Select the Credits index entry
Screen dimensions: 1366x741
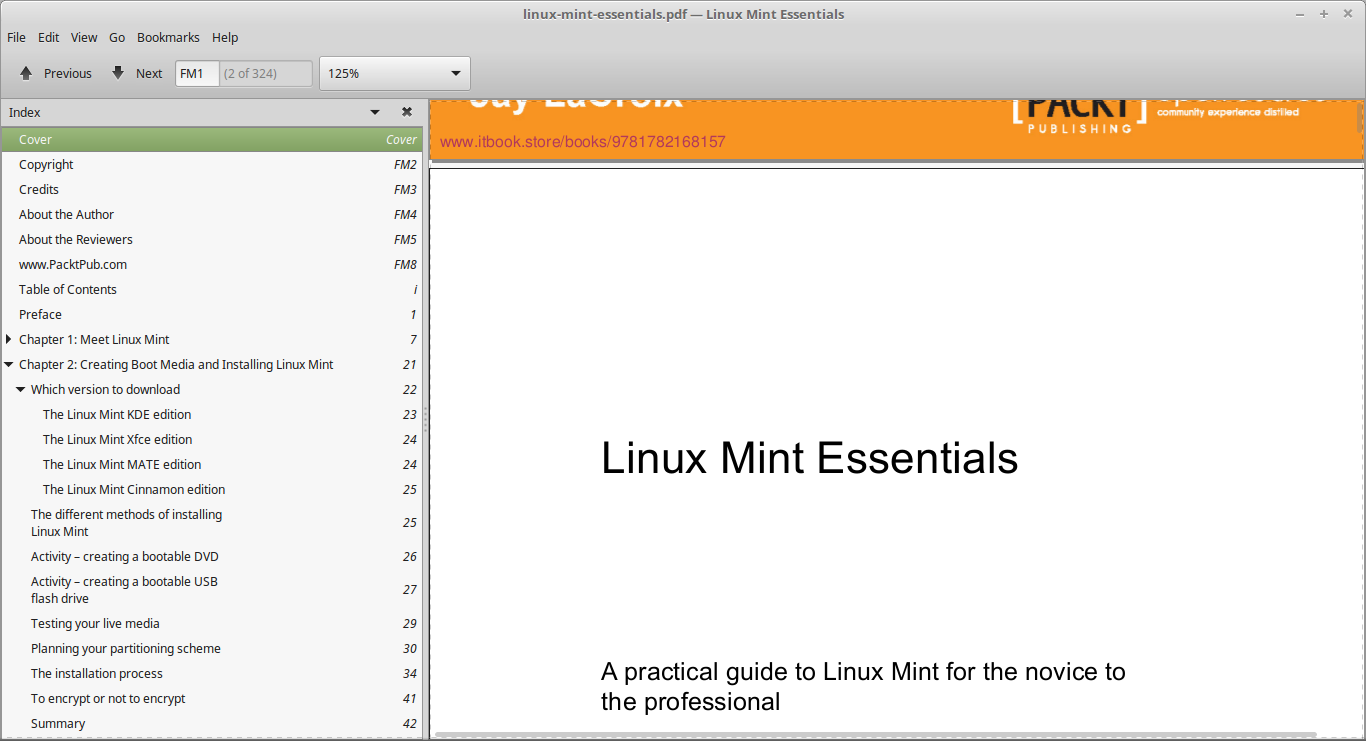point(212,189)
